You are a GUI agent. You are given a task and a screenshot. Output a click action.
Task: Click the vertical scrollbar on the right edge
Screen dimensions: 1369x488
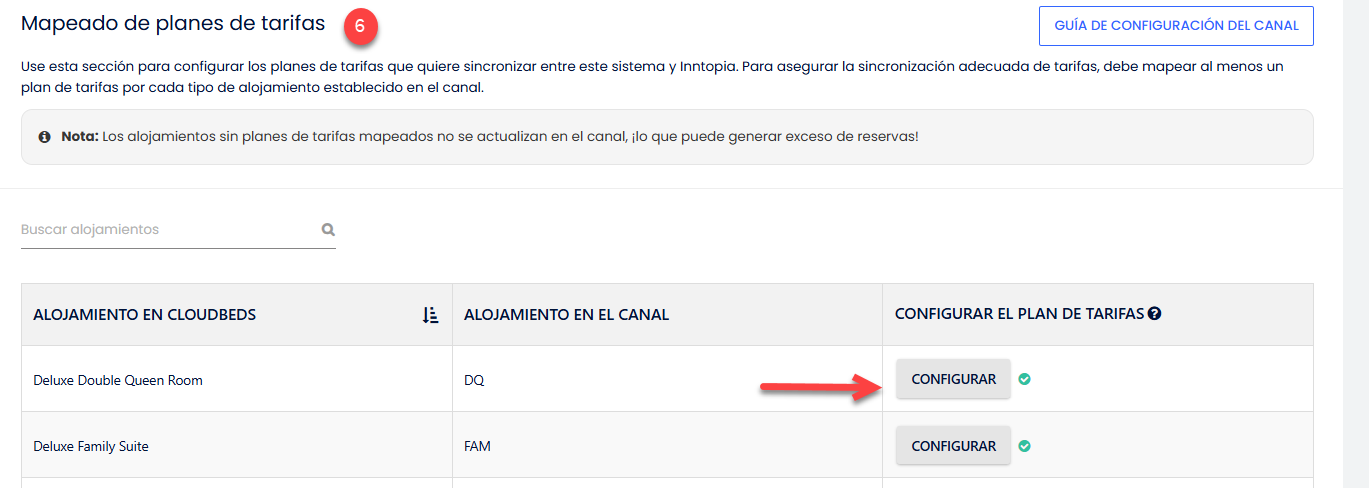1355,244
